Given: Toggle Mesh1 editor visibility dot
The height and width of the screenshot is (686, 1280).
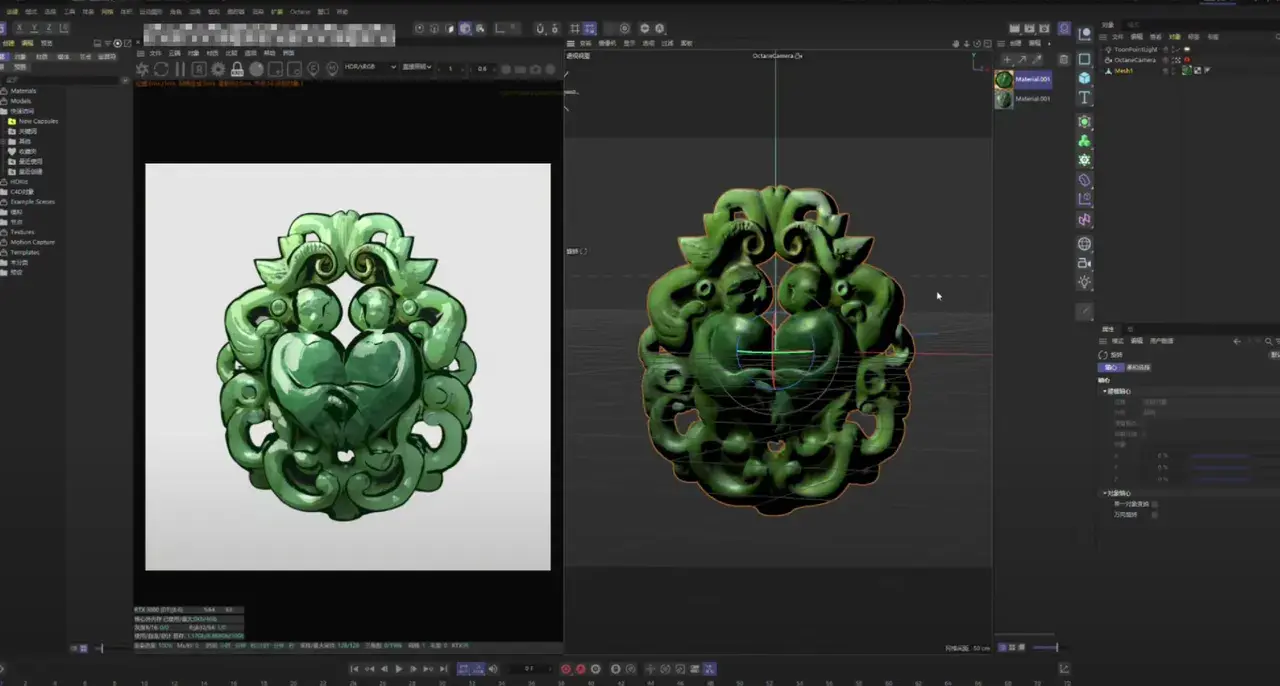Looking at the screenshot, I should 1173,68.
